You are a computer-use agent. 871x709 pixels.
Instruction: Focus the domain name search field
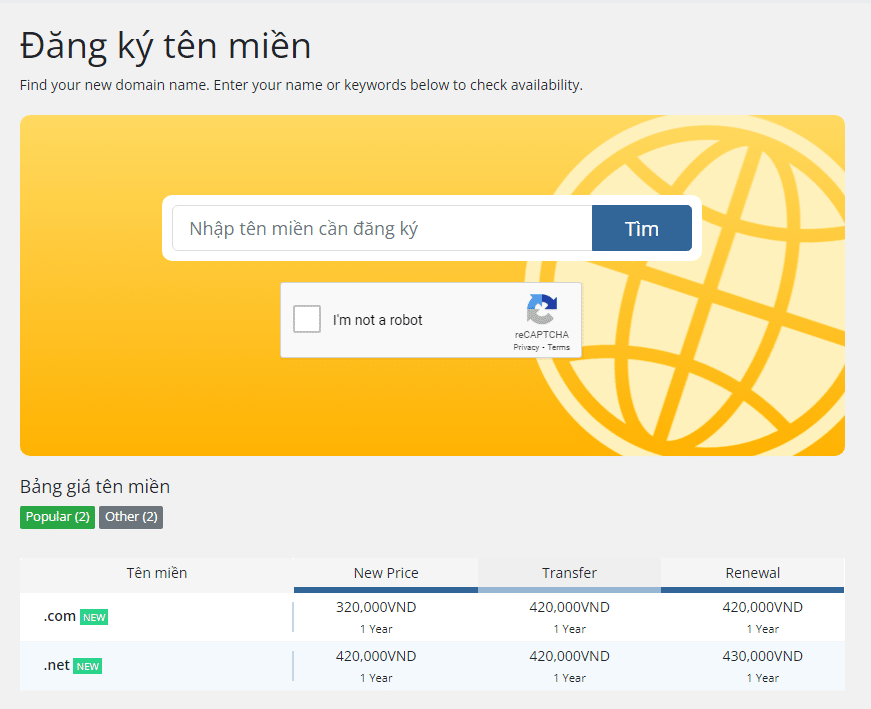point(382,228)
